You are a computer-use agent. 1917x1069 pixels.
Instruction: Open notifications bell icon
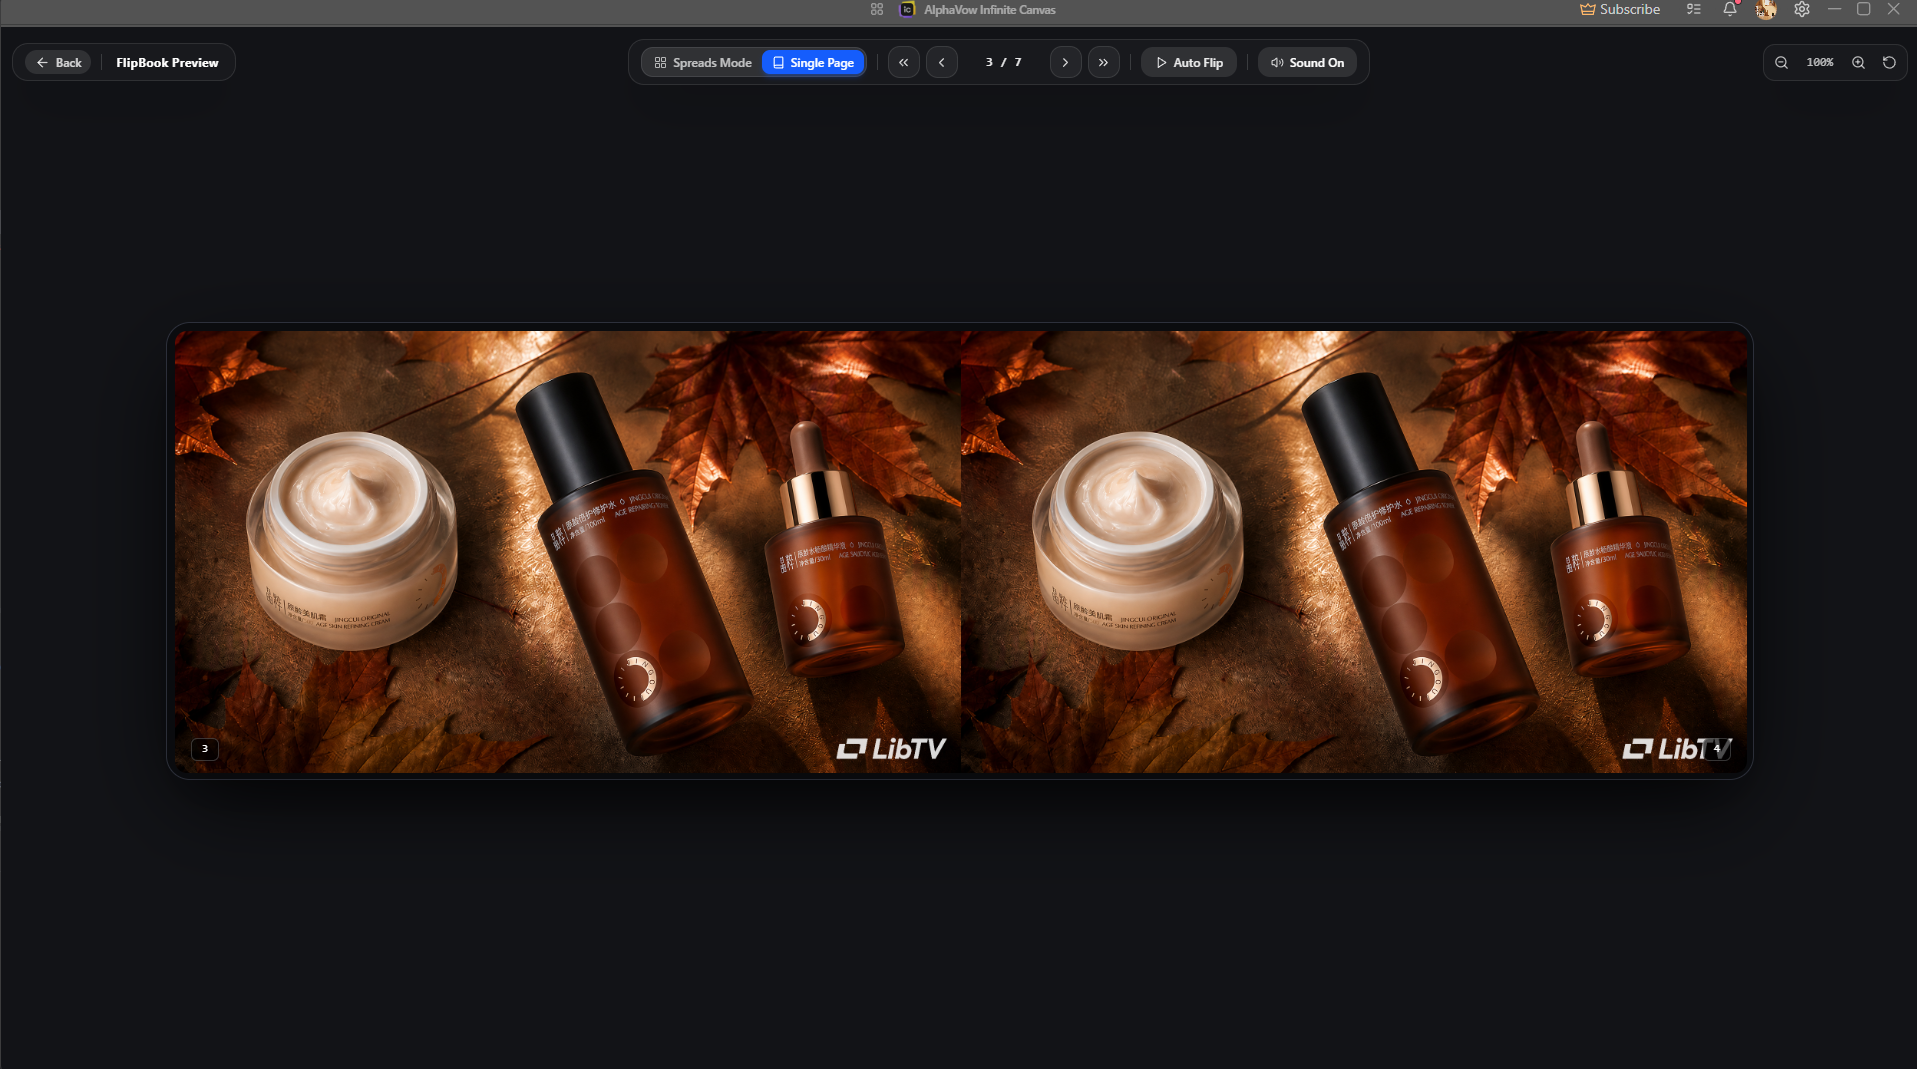[x=1730, y=9]
